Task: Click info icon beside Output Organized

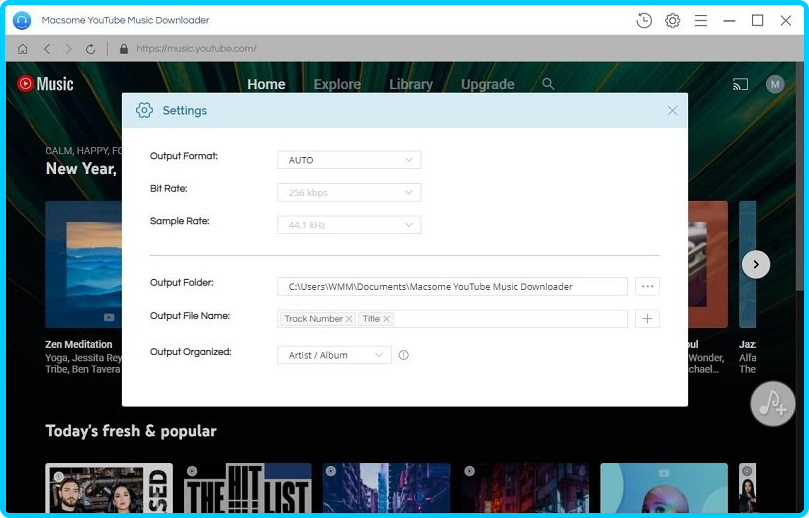Action: coord(403,355)
